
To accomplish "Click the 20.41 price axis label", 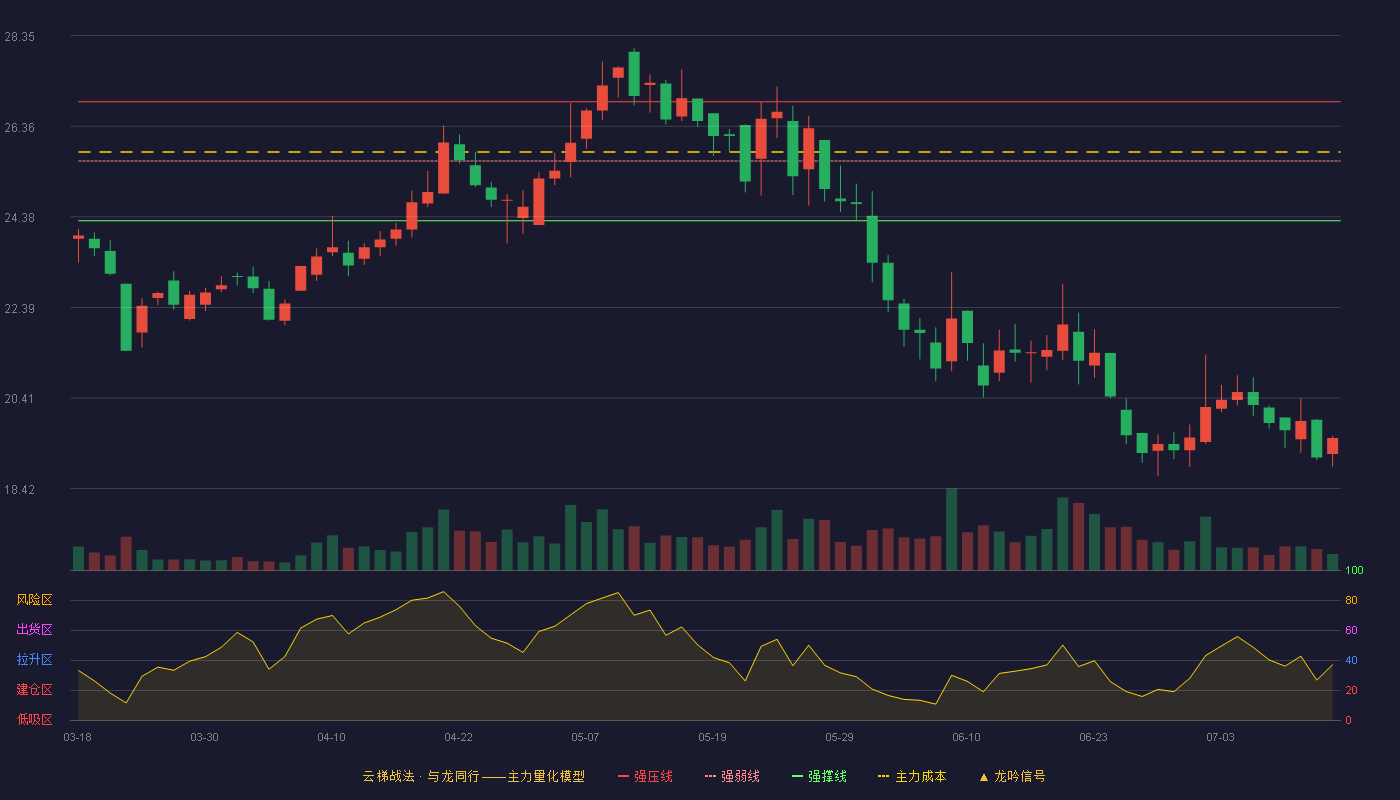I will pos(19,399).
